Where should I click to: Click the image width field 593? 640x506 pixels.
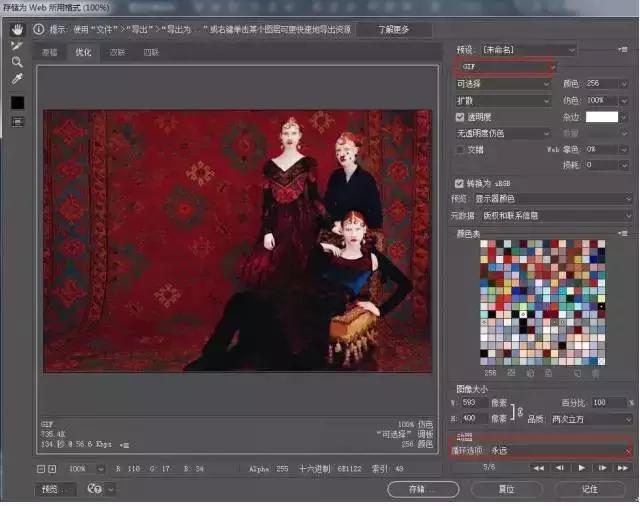click(474, 402)
